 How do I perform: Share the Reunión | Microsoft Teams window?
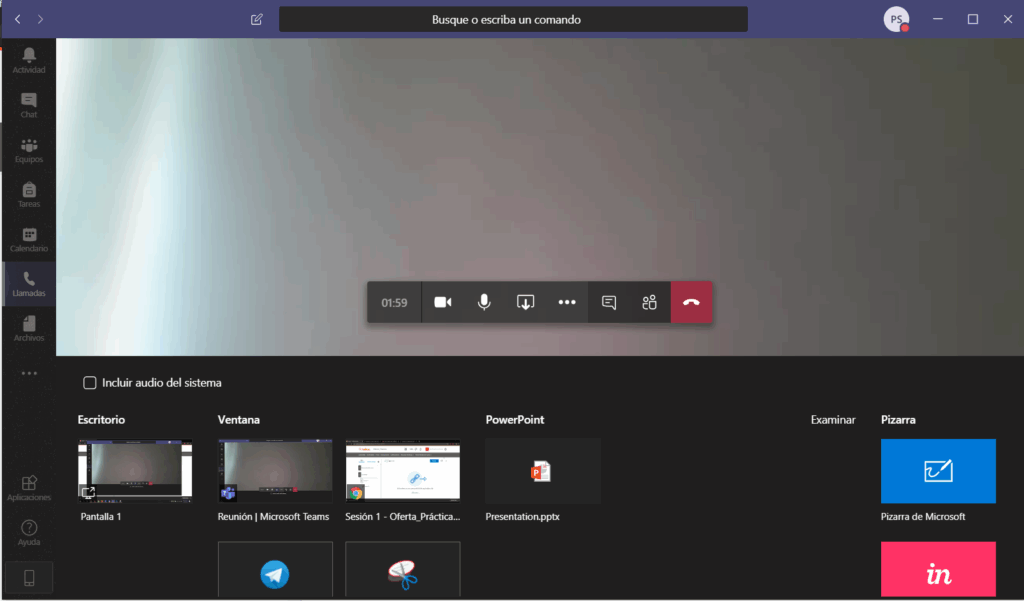pos(275,470)
